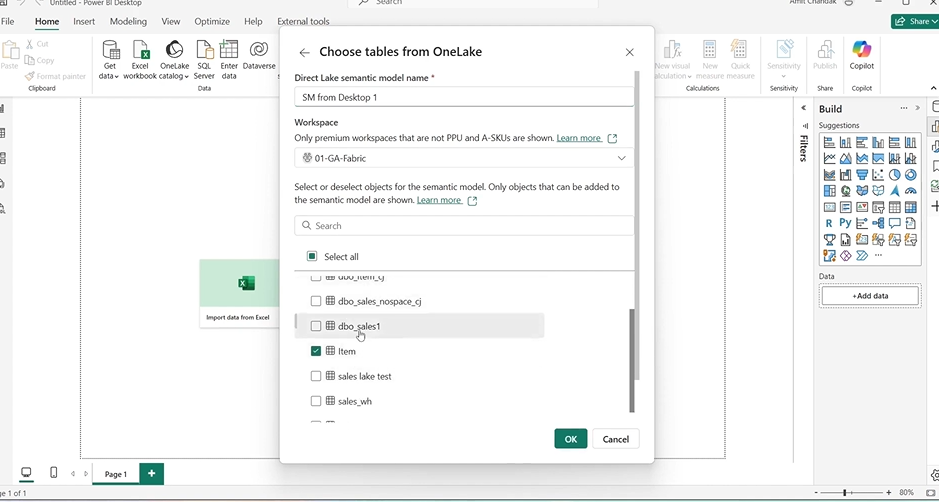Image resolution: width=939 pixels, height=502 pixels.
Task: Switch to desktop layout view
Action: click(26, 473)
